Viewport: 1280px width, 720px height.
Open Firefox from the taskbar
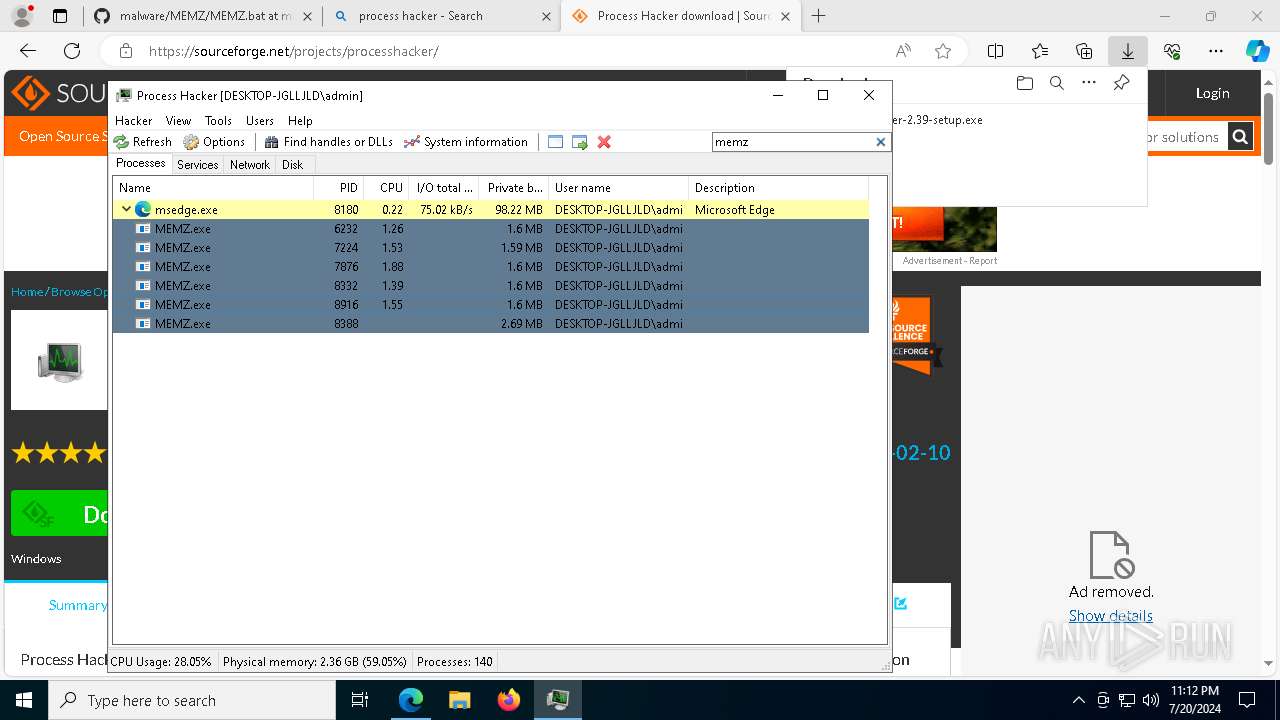click(509, 700)
